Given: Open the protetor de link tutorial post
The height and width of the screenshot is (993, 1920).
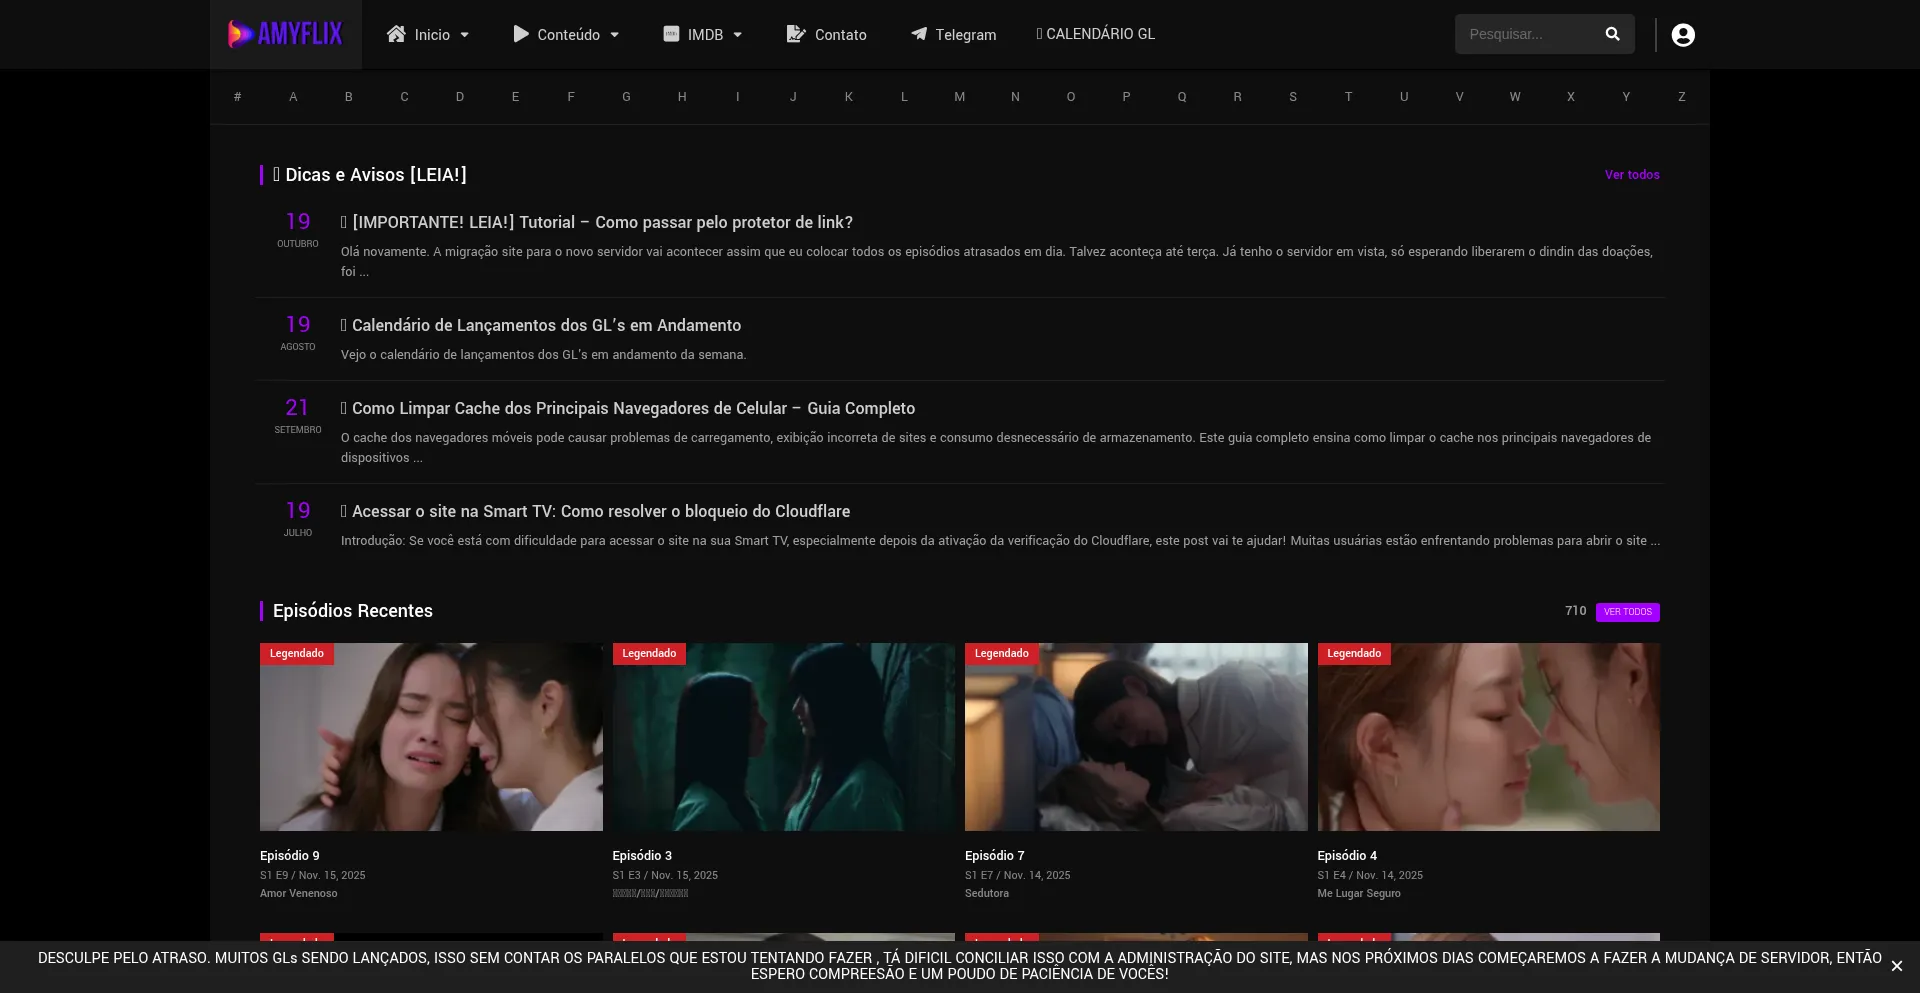Looking at the screenshot, I should [602, 222].
